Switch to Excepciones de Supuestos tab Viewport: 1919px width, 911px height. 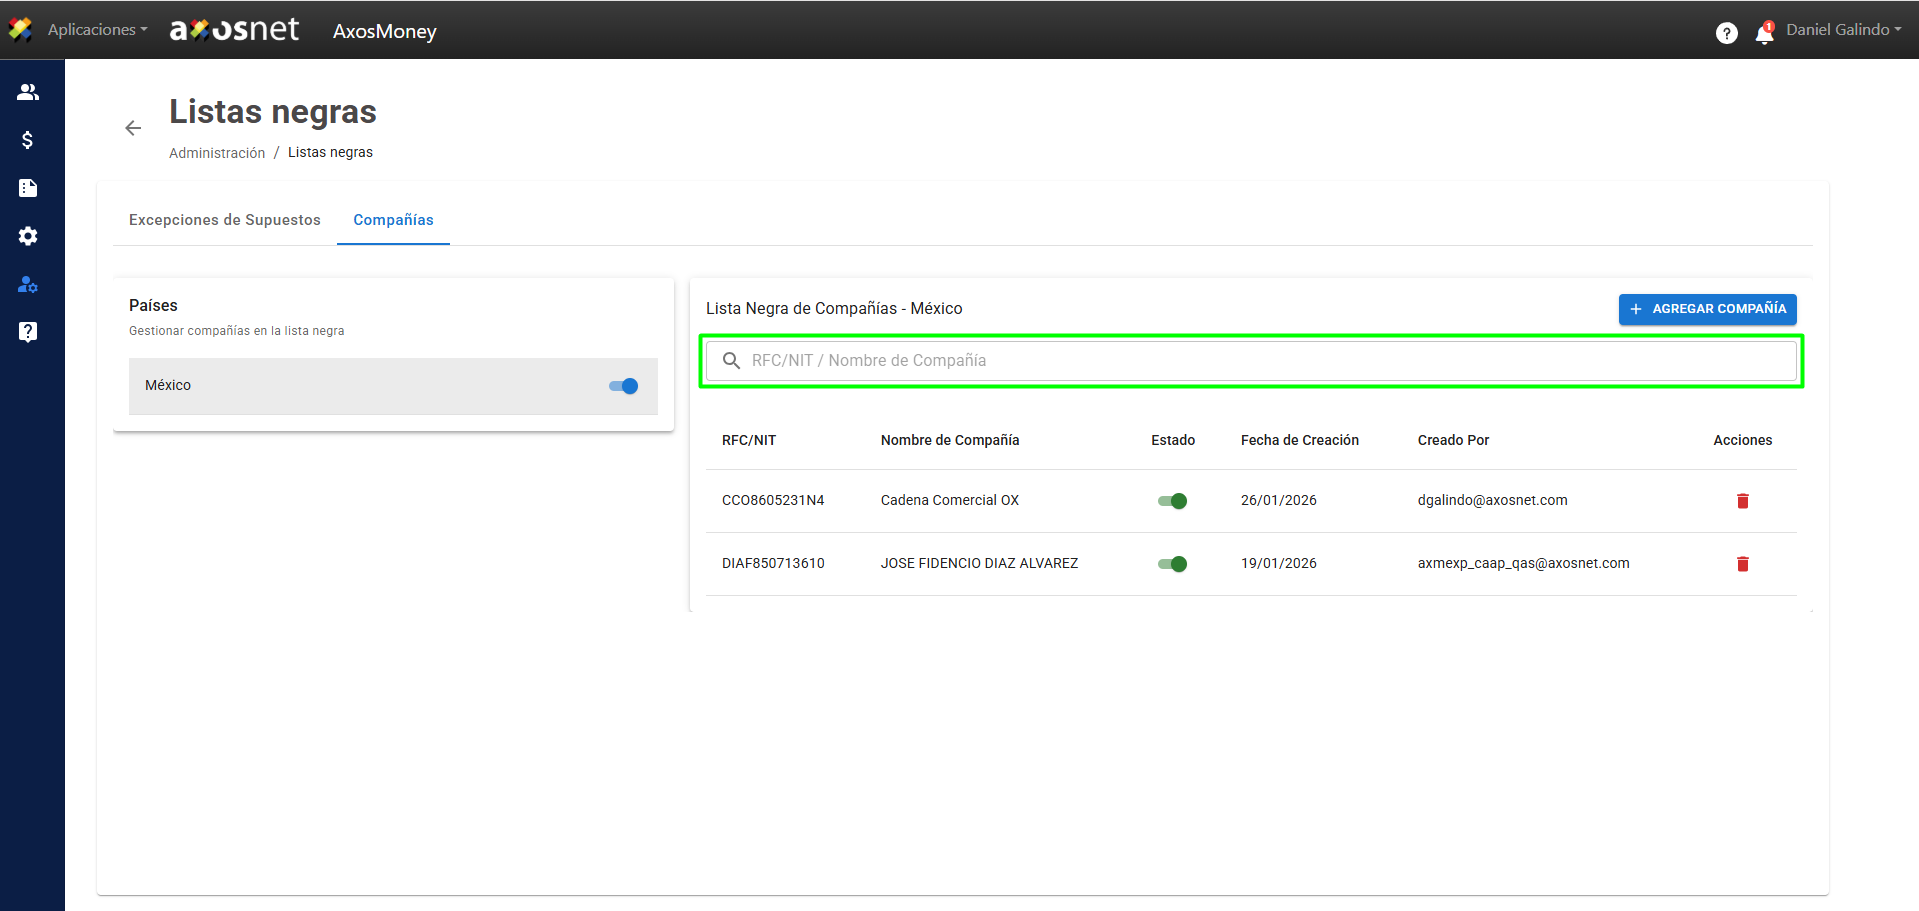pyautogui.click(x=225, y=220)
